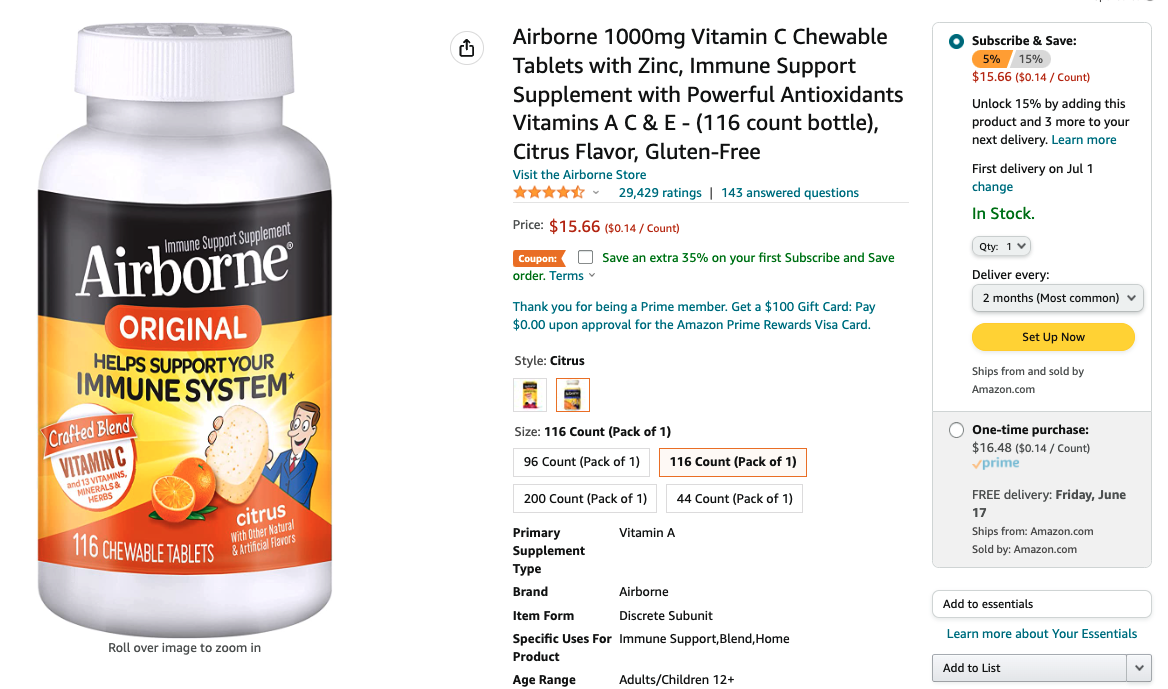The width and height of the screenshot is (1168, 689).
Task: Select the Citrus style thumbnail swatch
Action: coord(572,395)
